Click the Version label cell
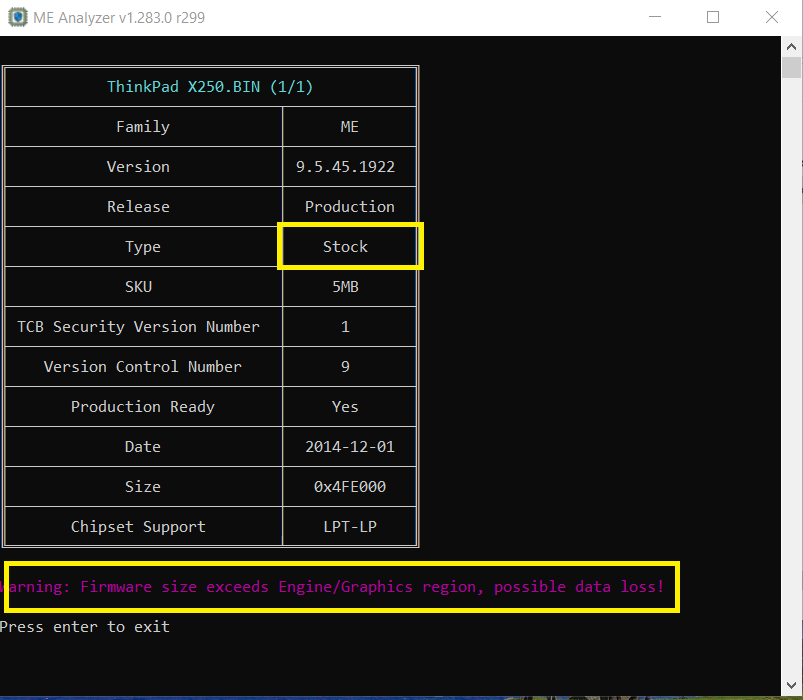 click(x=143, y=166)
